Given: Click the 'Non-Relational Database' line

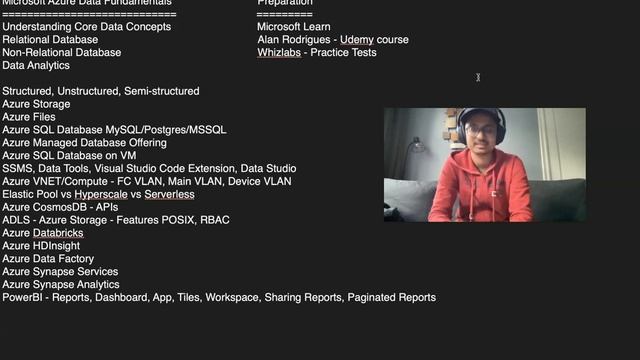Looking at the screenshot, I should pyautogui.click(x=62, y=53).
